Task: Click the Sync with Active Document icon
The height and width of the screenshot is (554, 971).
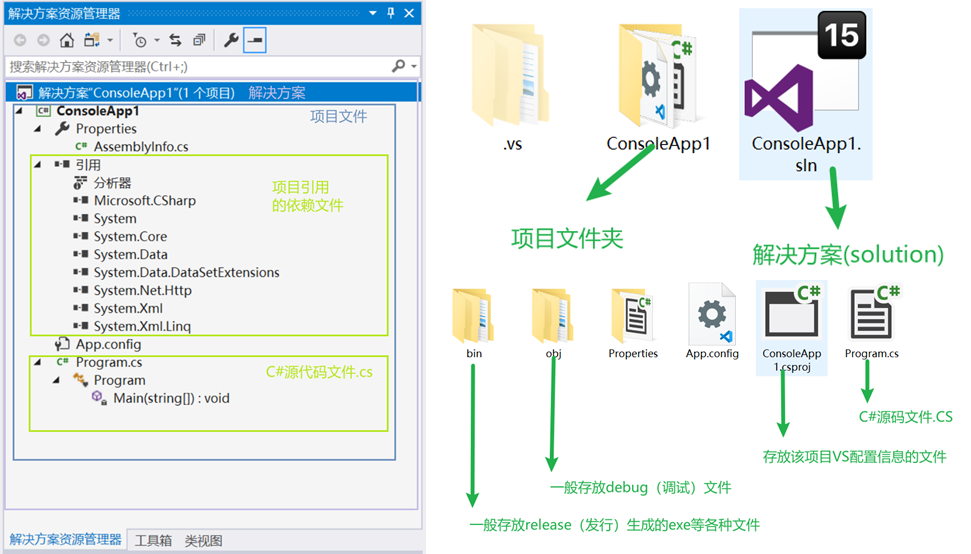Action: [x=176, y=40]
